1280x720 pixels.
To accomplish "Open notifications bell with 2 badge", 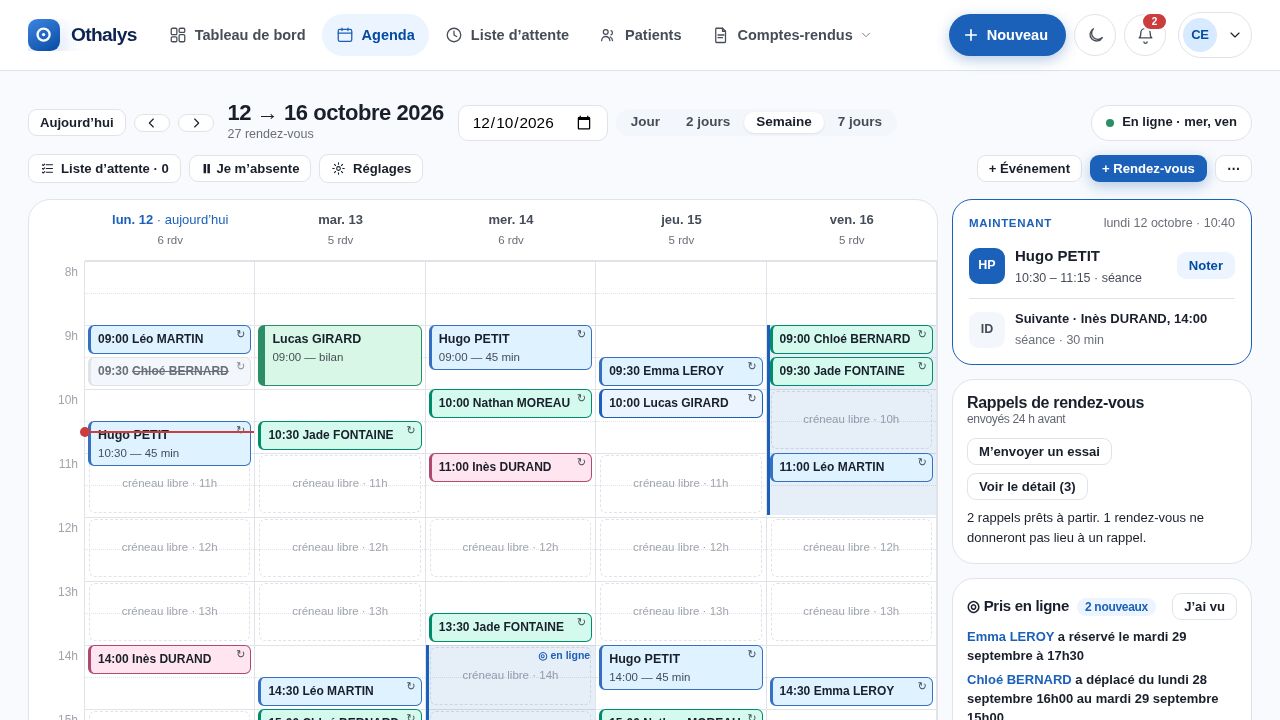I will pyautogui.click(x=1145, y=35).
